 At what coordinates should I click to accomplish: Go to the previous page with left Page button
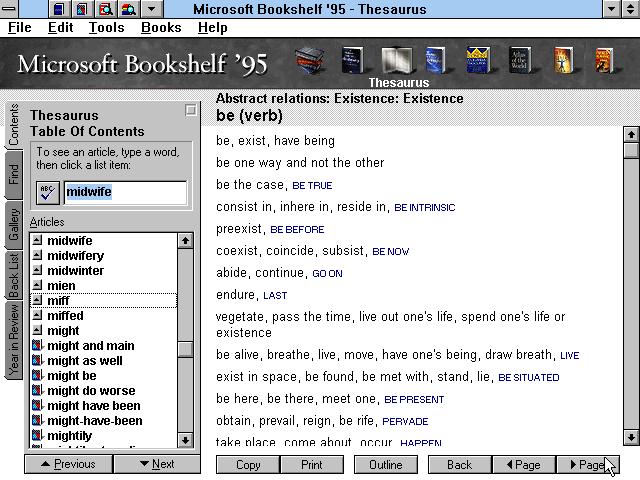tap(524, 465)
